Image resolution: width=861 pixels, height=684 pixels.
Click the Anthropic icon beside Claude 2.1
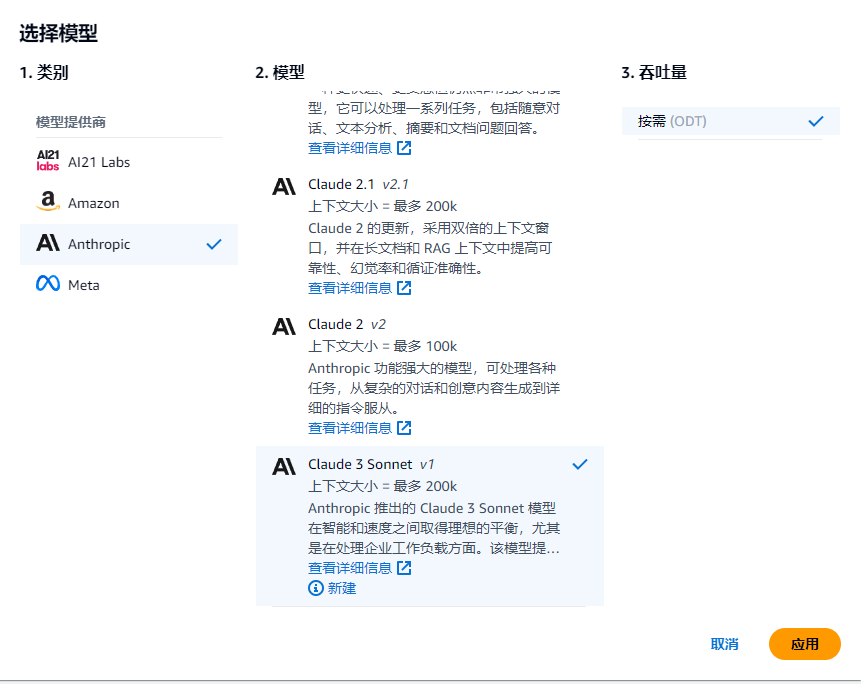click(x=284, y=185)
